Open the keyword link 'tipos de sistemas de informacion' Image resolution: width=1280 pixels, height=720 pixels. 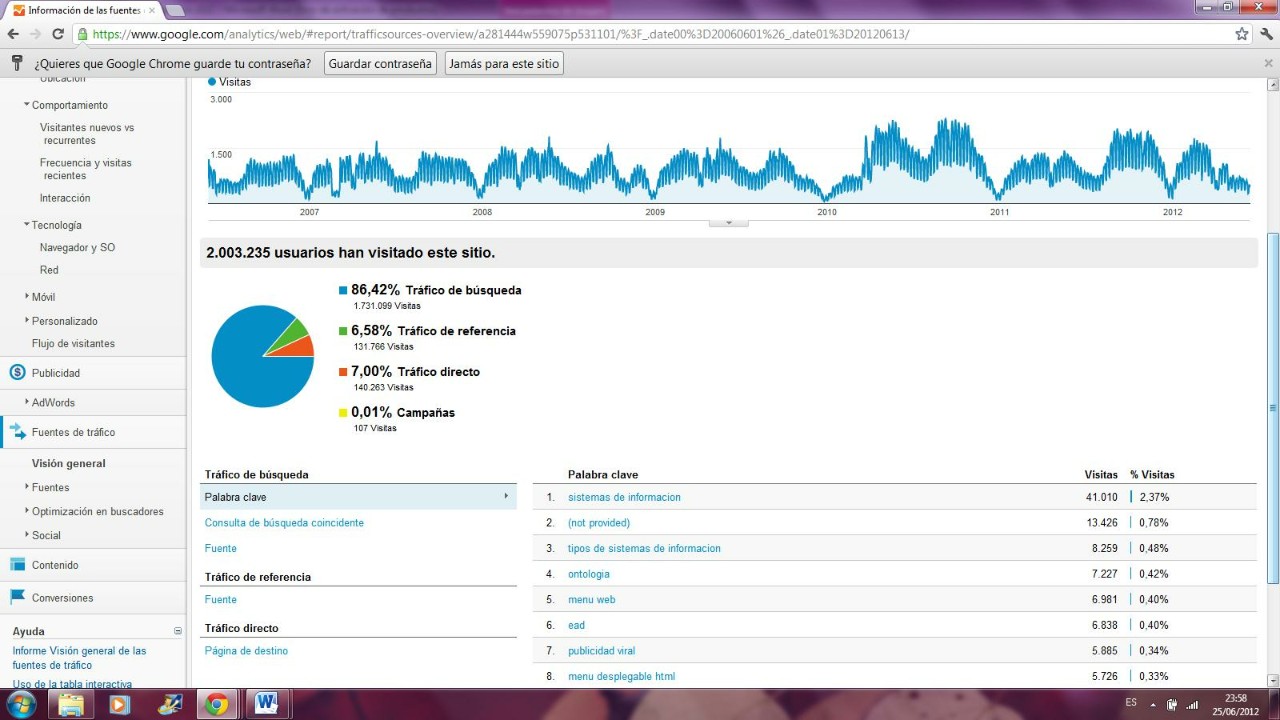pyautogui.click(x=644, y=549)
